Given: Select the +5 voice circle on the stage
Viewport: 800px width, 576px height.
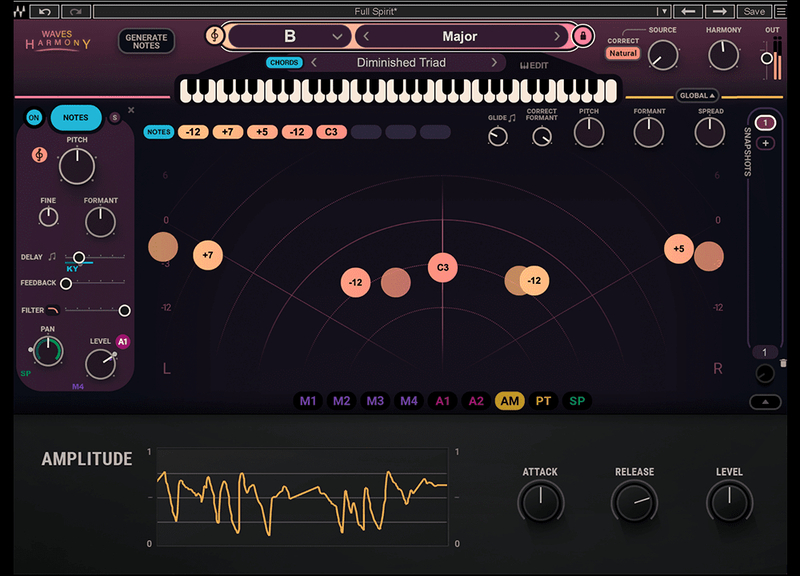Looking at the screenshot, I should (x=679, y=249).
